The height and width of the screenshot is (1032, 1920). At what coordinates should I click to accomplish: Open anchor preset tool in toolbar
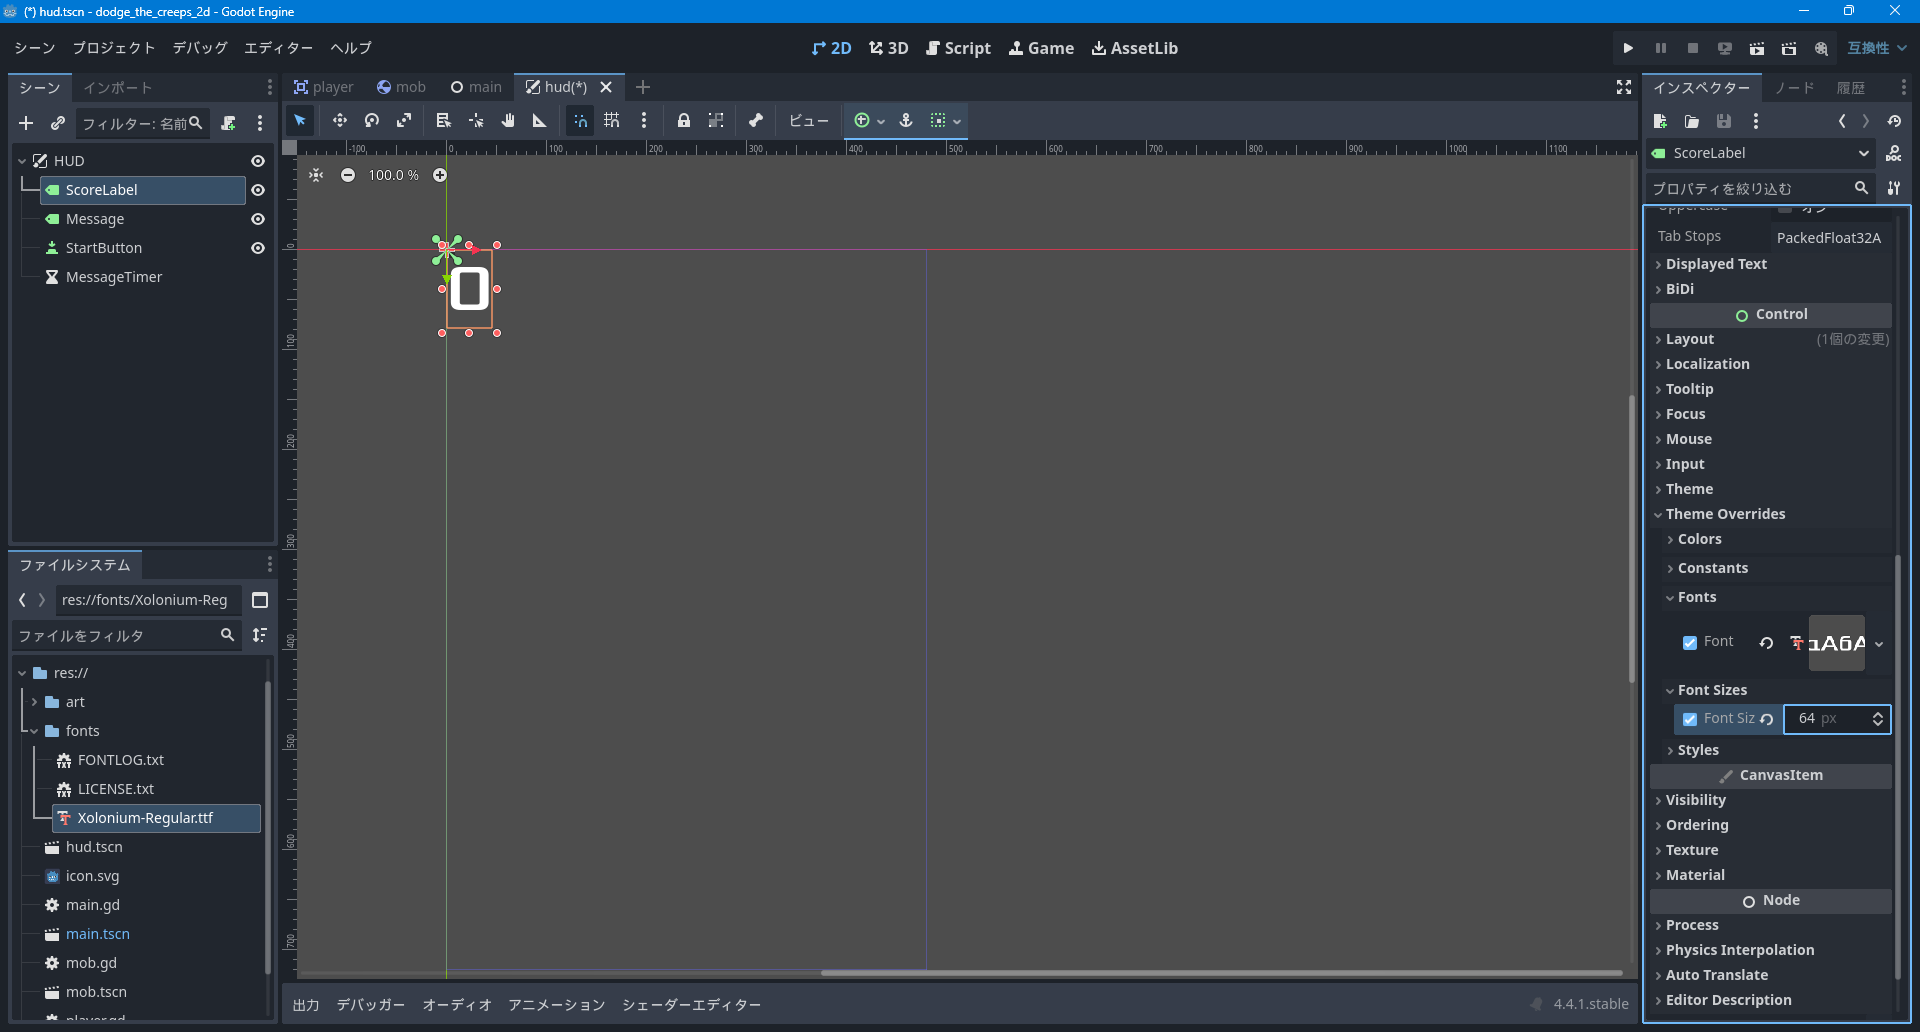tap(906, 121)
